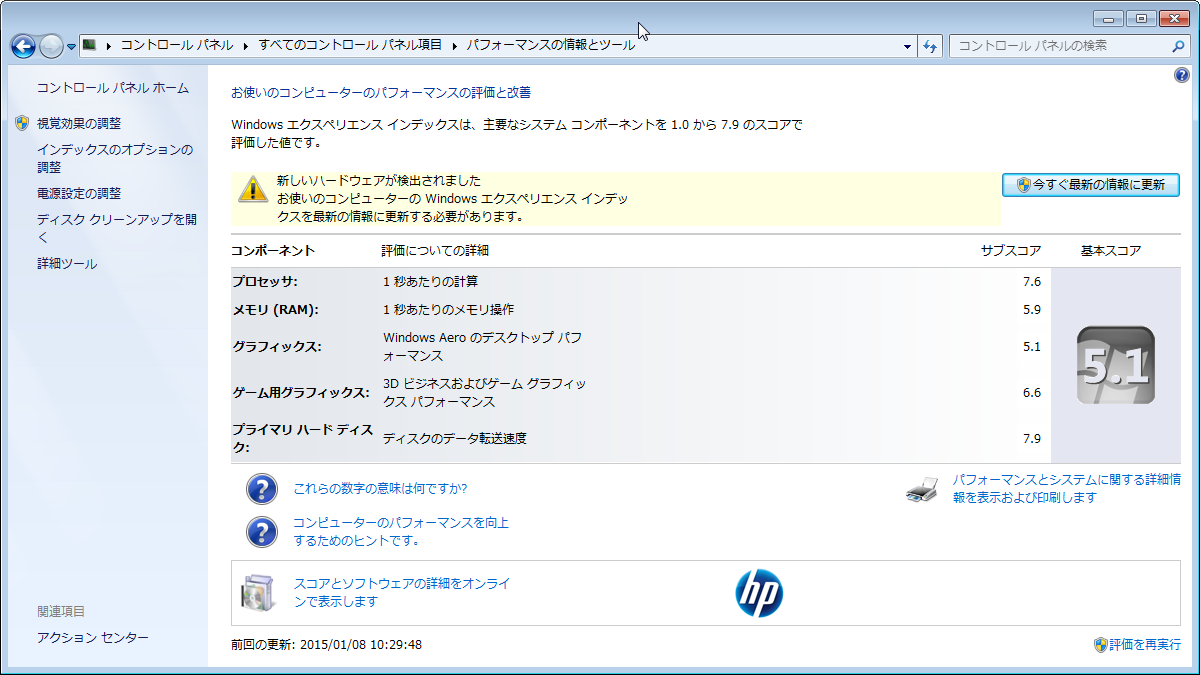Click question icon beside パフォーマンスを向上 hint
The height and width of the screenshot is (675, 1200).
point(262,531)
